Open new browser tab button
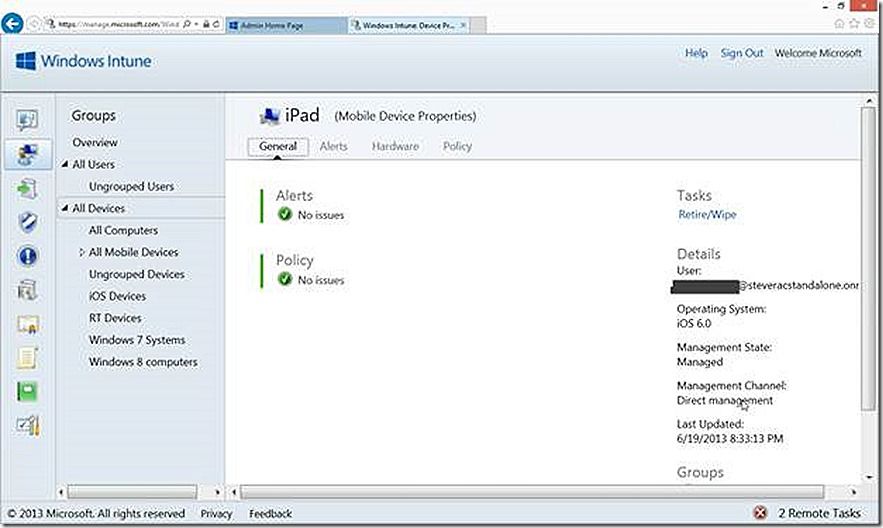 point(478,25)
